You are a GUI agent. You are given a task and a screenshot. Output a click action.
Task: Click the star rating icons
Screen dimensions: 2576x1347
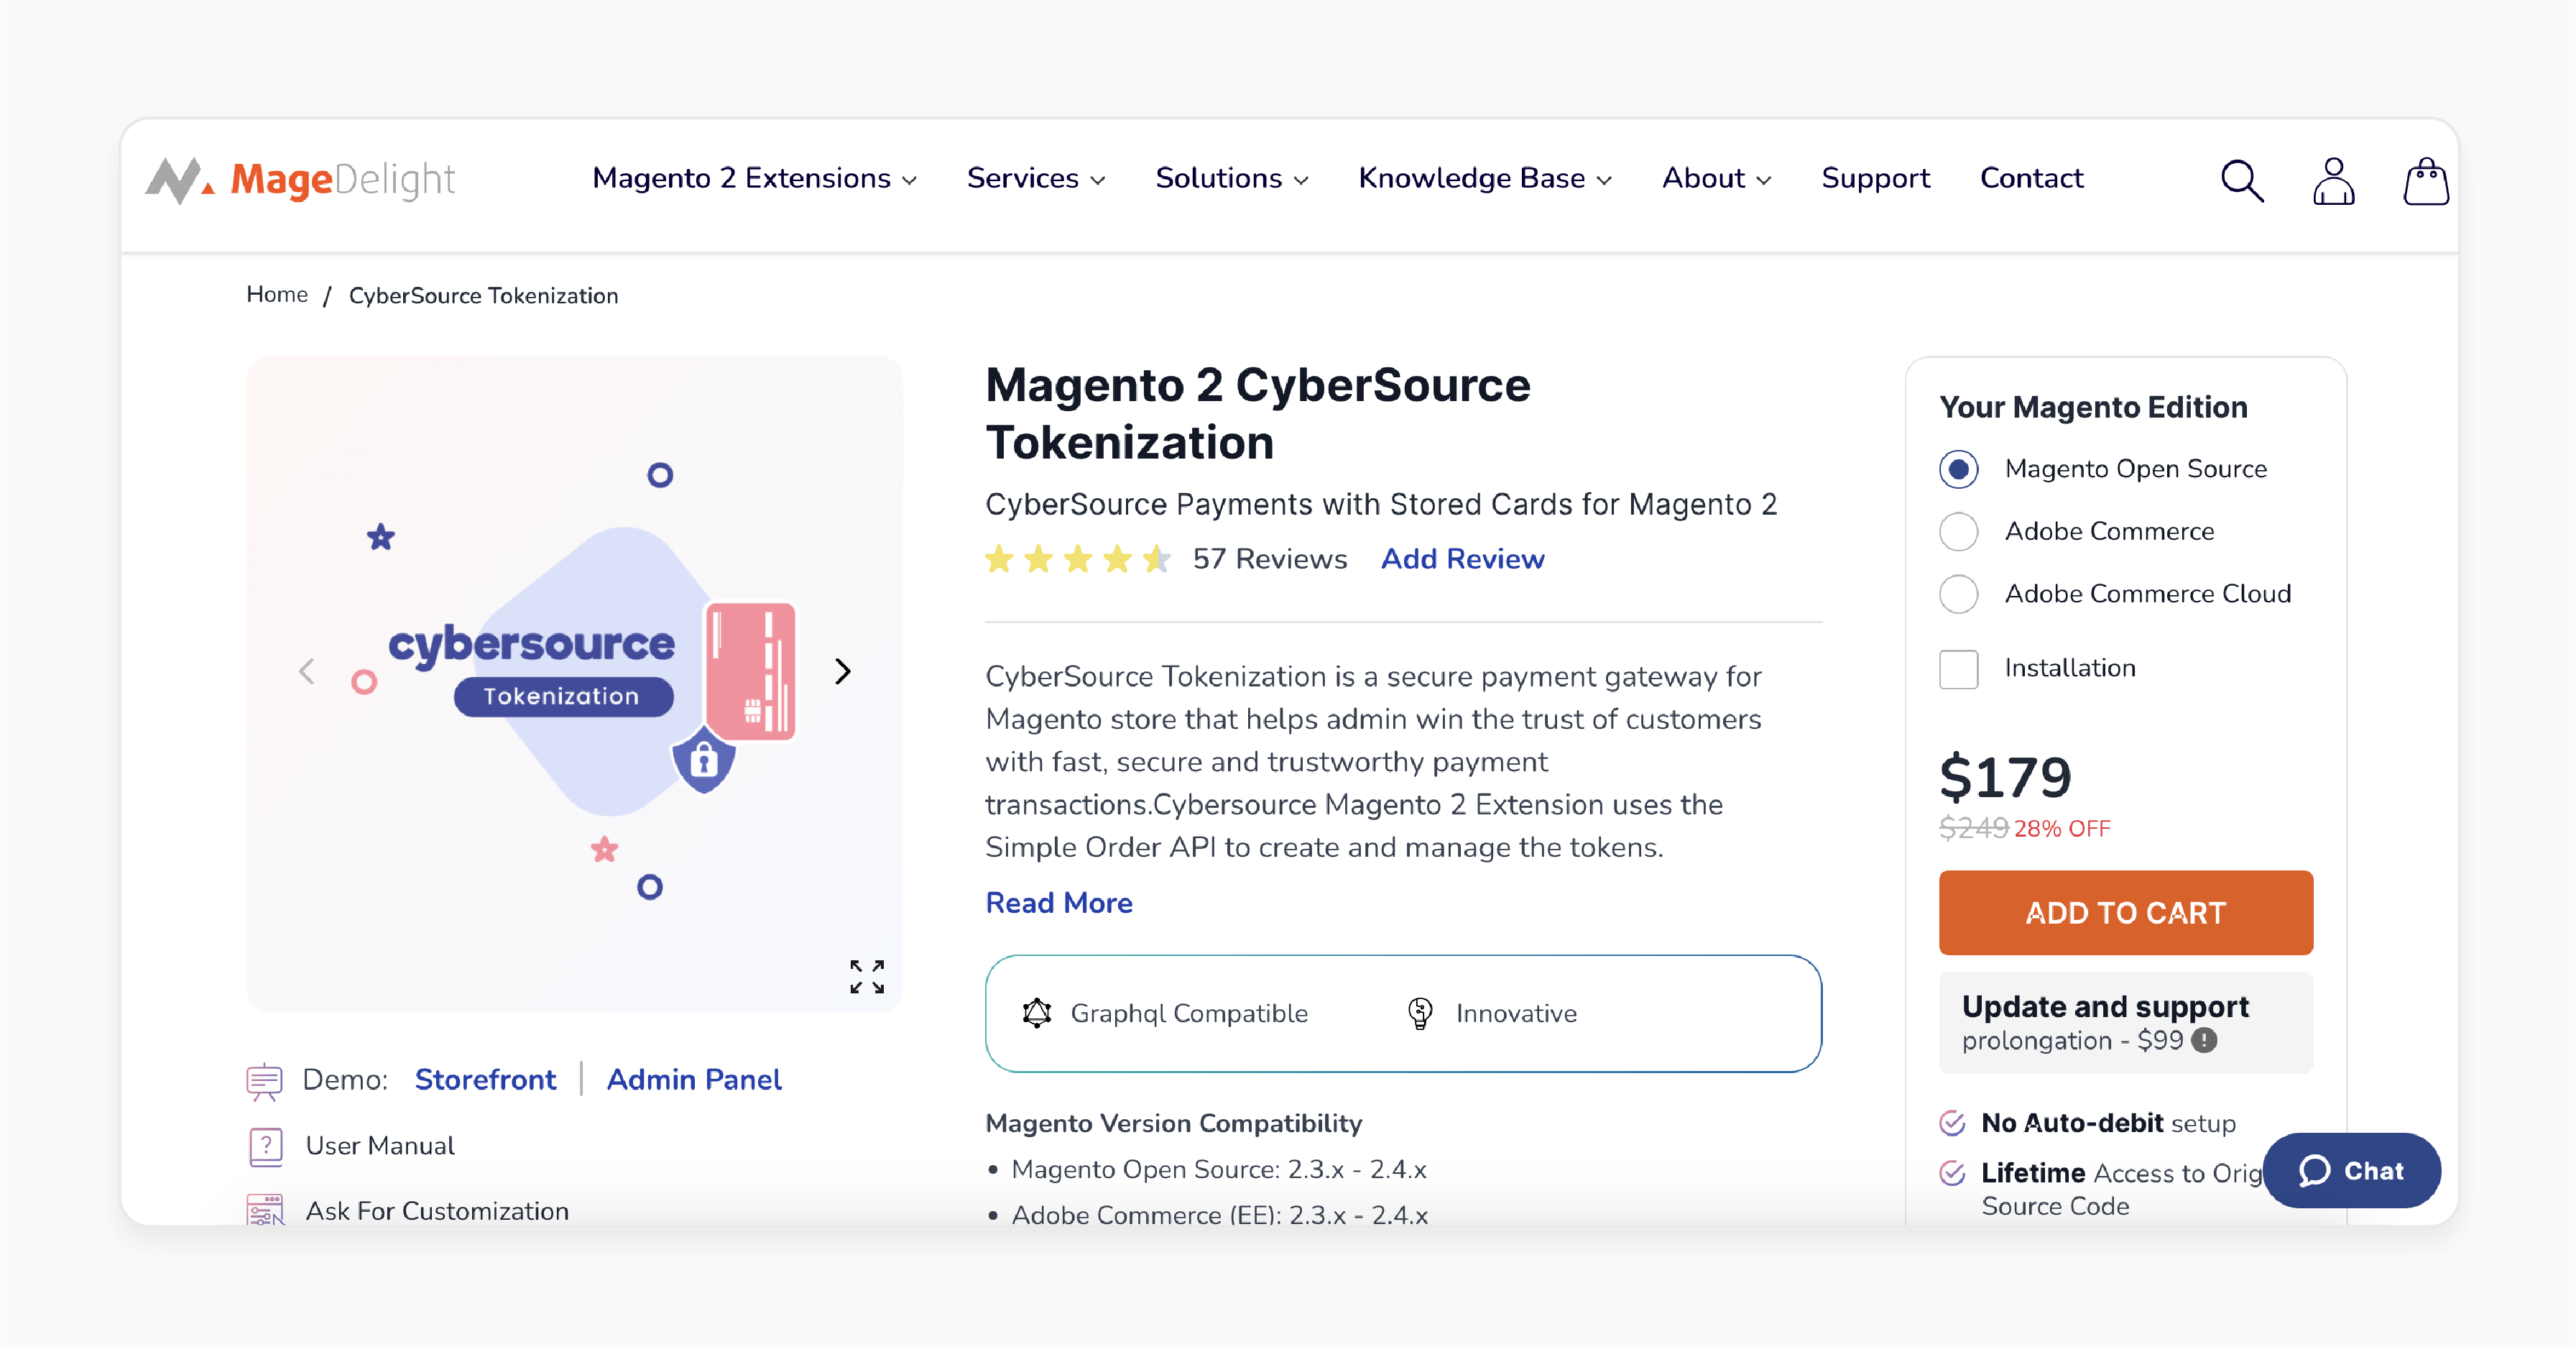click(1078, 558)
